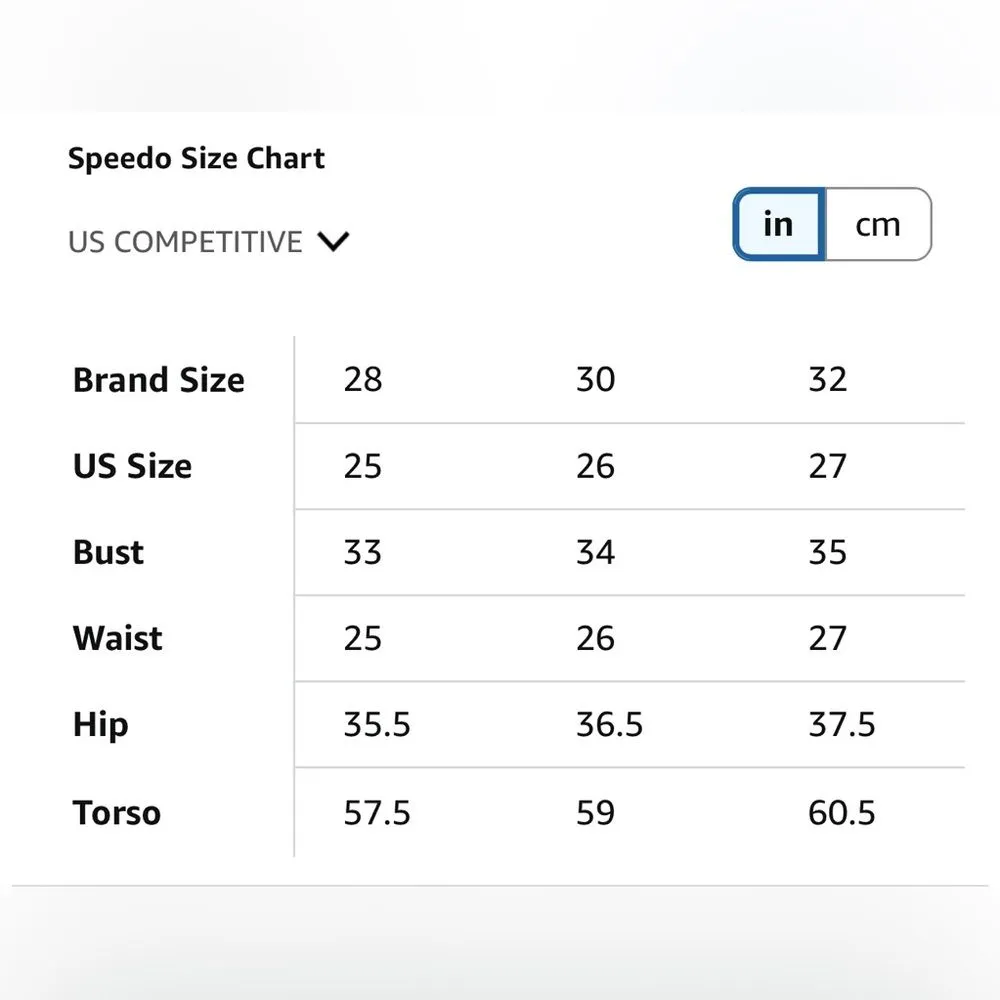Click the US Size row label
This screenshot has width=1000, height=1000.
(132, 466)
